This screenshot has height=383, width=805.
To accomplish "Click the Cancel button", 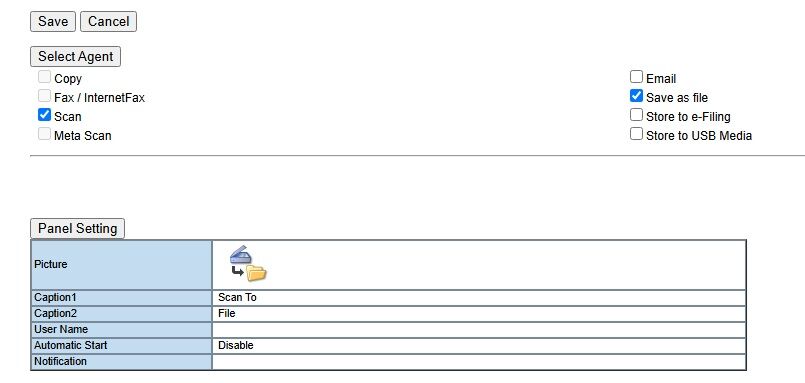I will [x=108, y=22].
